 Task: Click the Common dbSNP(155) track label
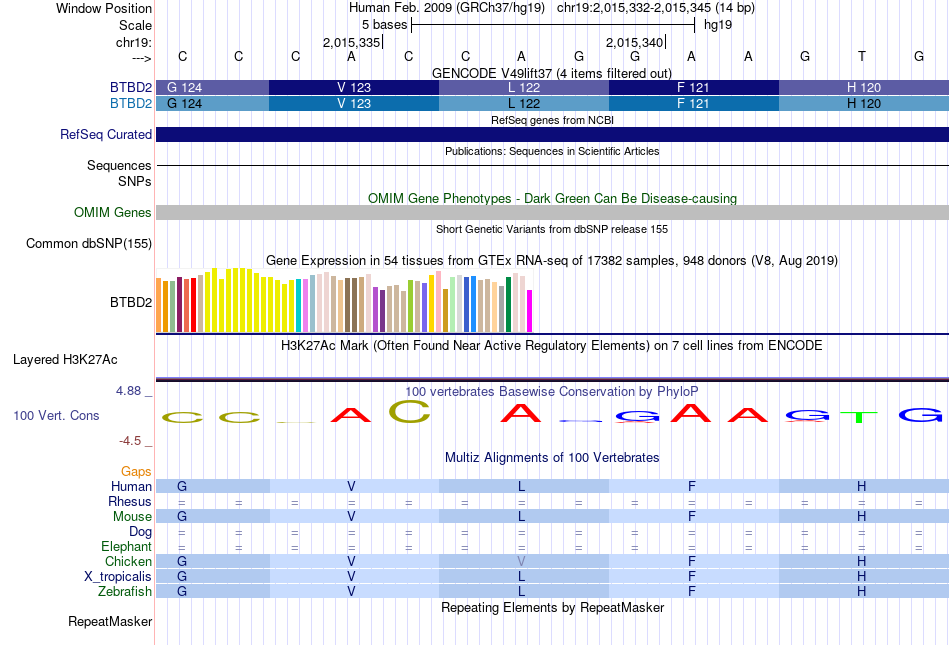click(88, 243)
